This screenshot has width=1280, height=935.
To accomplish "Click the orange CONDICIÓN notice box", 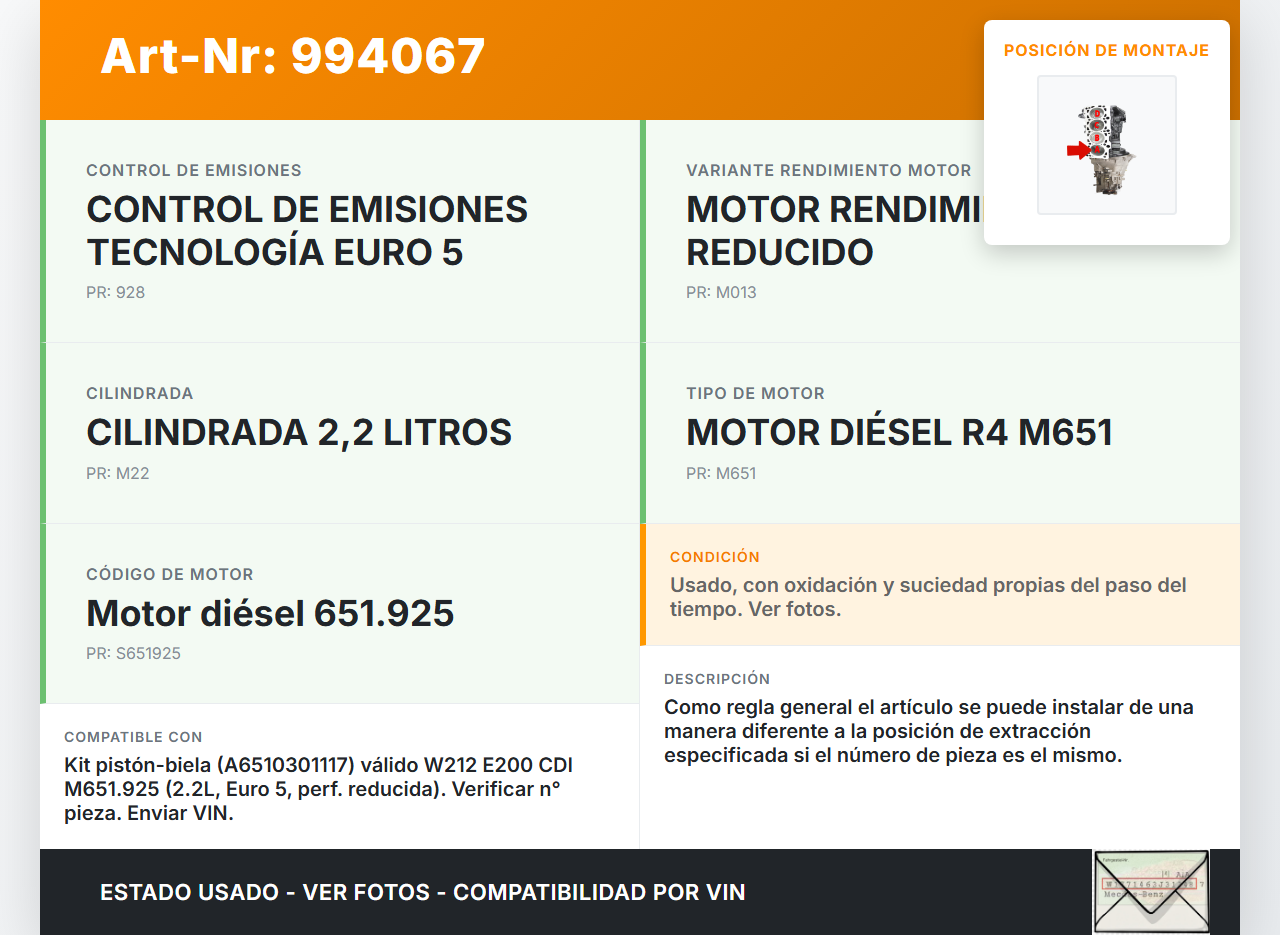I will (940, 584).
